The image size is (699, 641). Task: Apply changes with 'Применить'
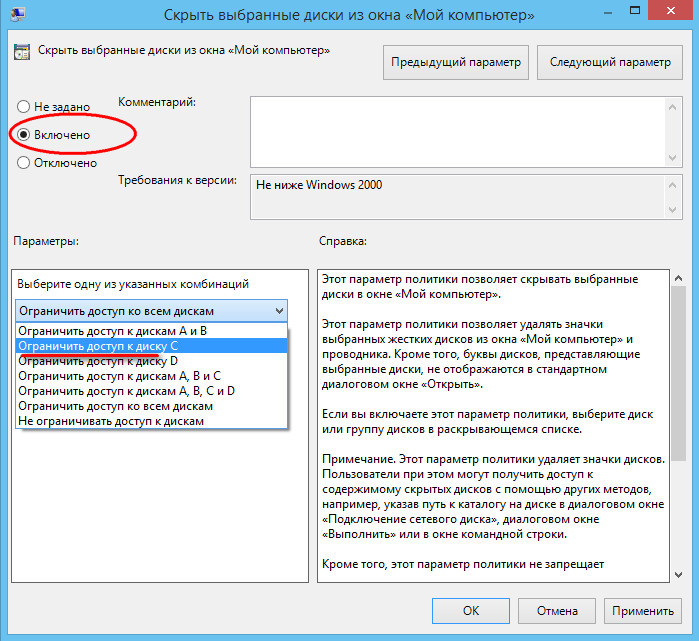coord(643,610)
